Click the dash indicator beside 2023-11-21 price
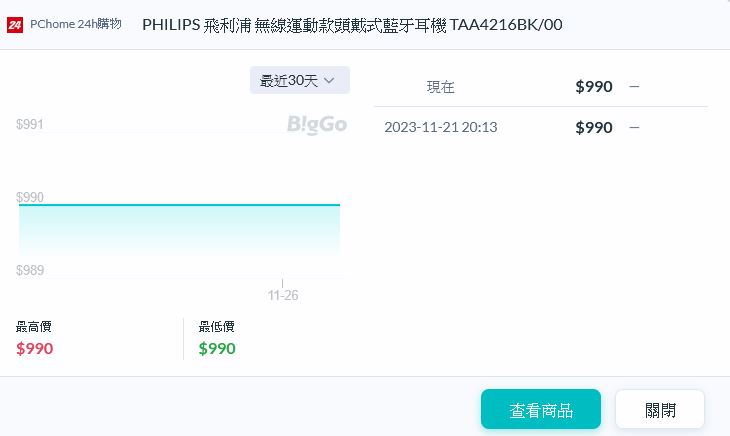This screenshot has height=436, width=730. point(634,127)
